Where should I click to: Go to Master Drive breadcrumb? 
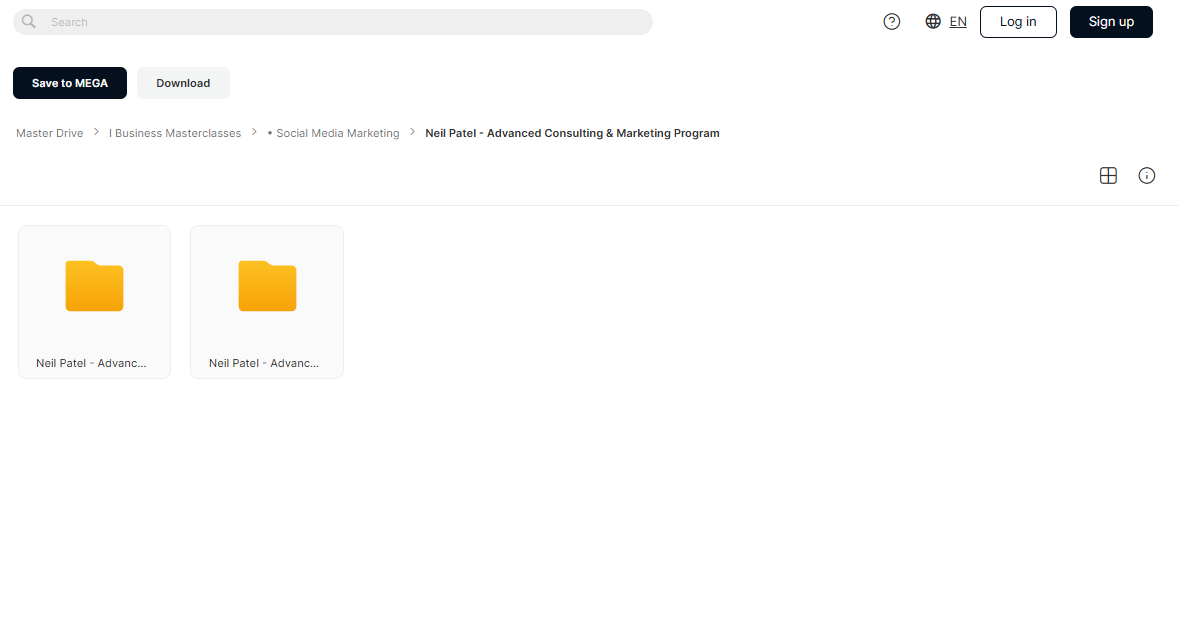(x=50, y=133)
